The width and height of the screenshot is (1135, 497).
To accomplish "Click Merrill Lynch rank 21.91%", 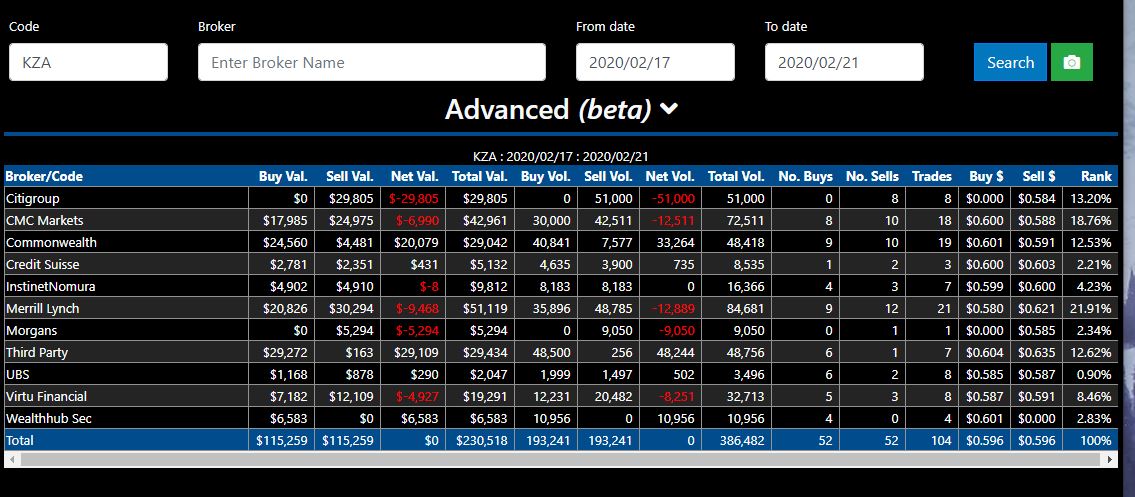I will point(1093,308).
